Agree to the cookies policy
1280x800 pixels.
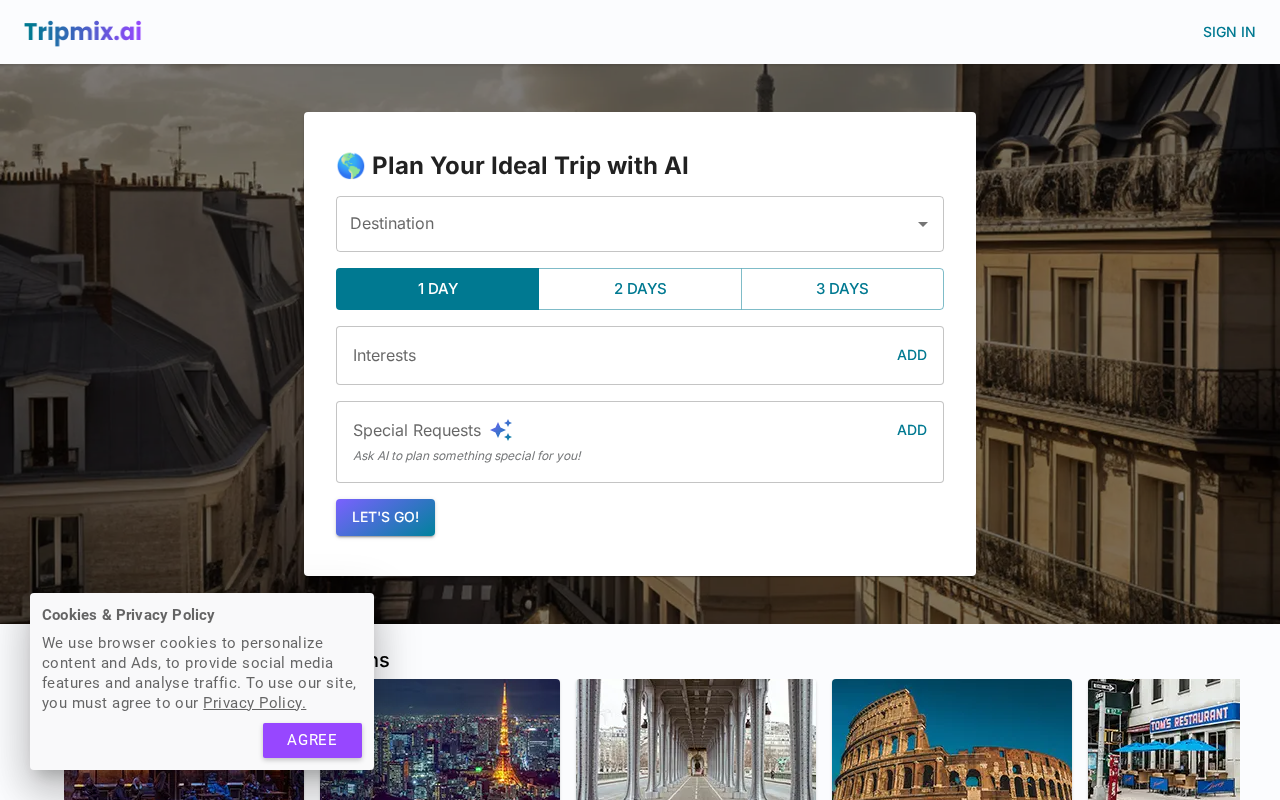coord(312,740)
